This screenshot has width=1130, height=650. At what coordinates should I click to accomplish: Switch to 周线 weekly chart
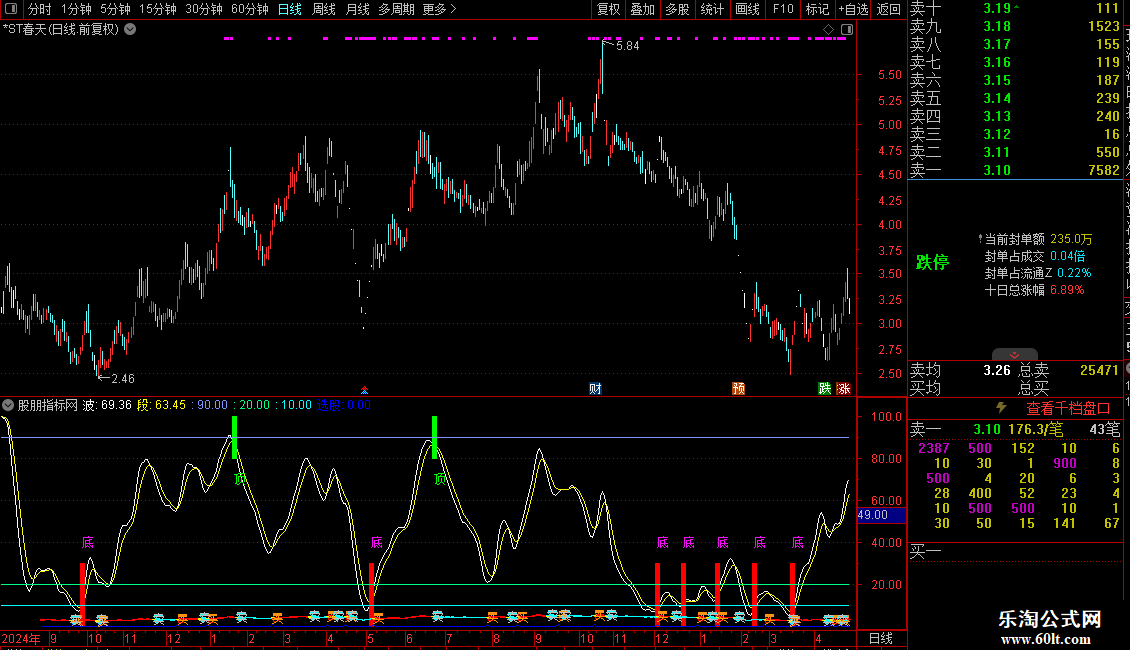click(x=324, y=9)
